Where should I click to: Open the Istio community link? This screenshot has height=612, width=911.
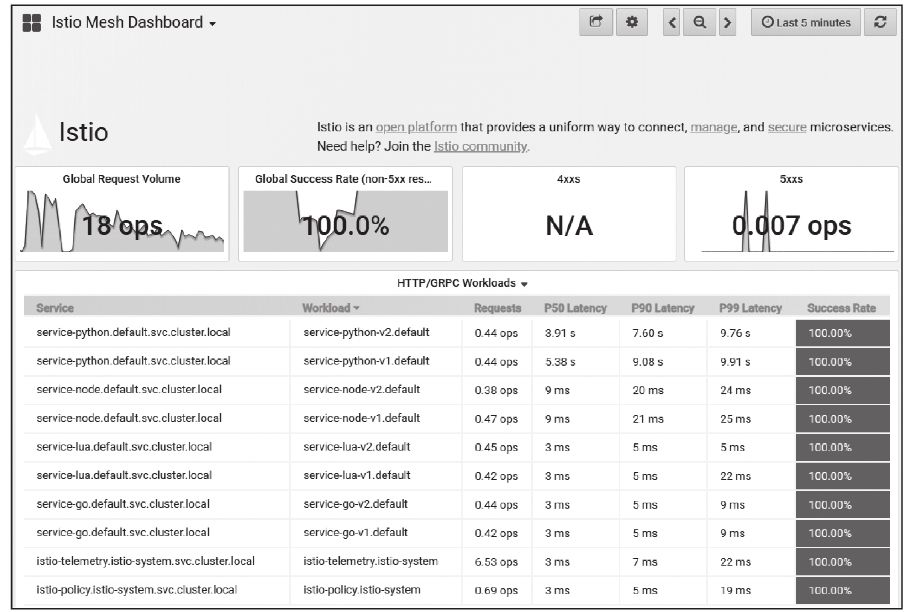tap(480, 146)
